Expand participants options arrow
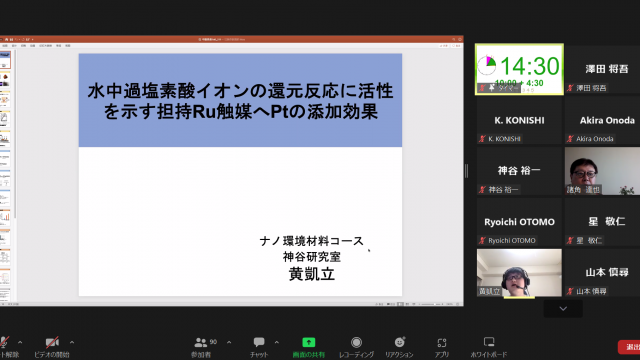The height and width of the screenshot is (360, 640). [x=229, y=342]
